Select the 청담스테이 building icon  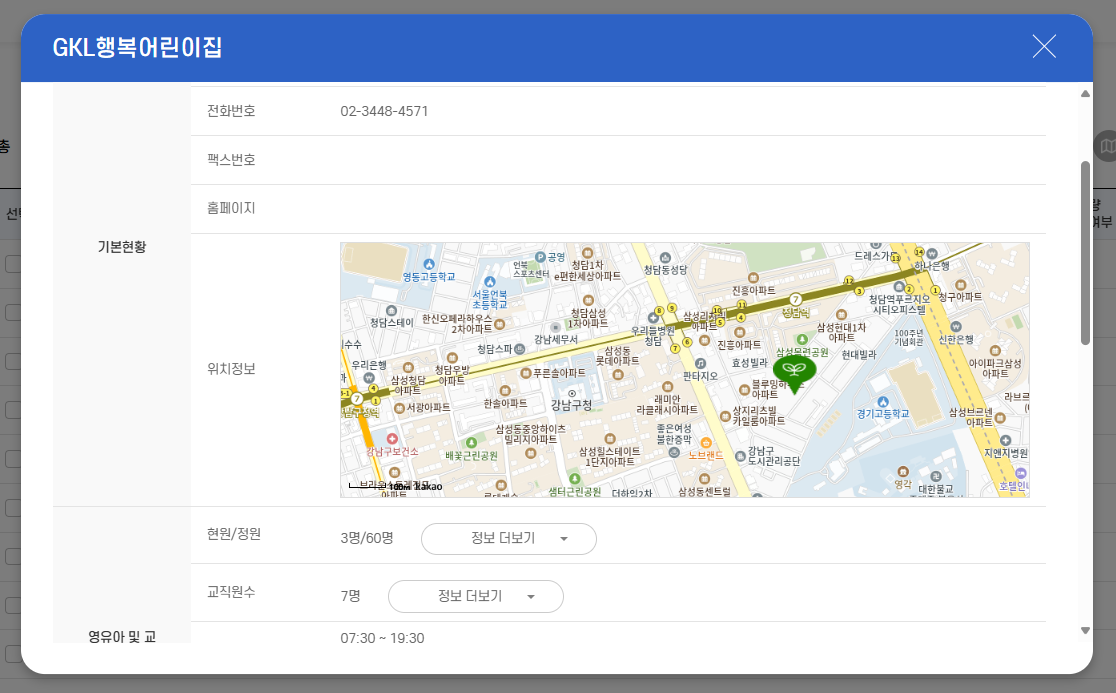(391, 311)
